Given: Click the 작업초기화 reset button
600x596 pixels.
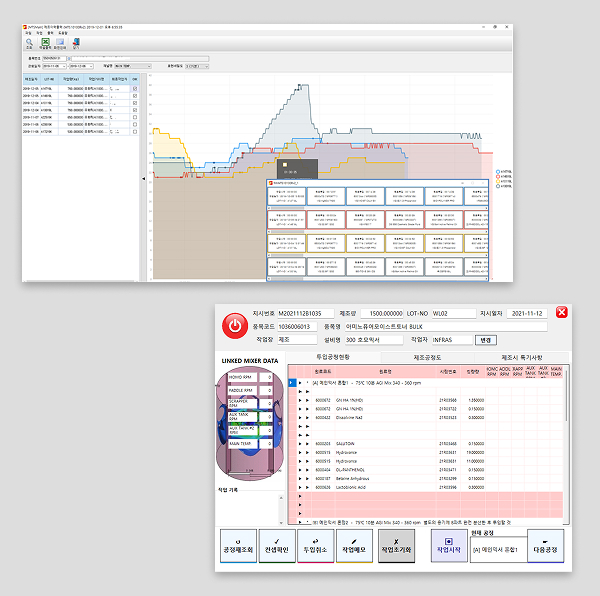Looking at the screenshot, I should tap(396, 548).
